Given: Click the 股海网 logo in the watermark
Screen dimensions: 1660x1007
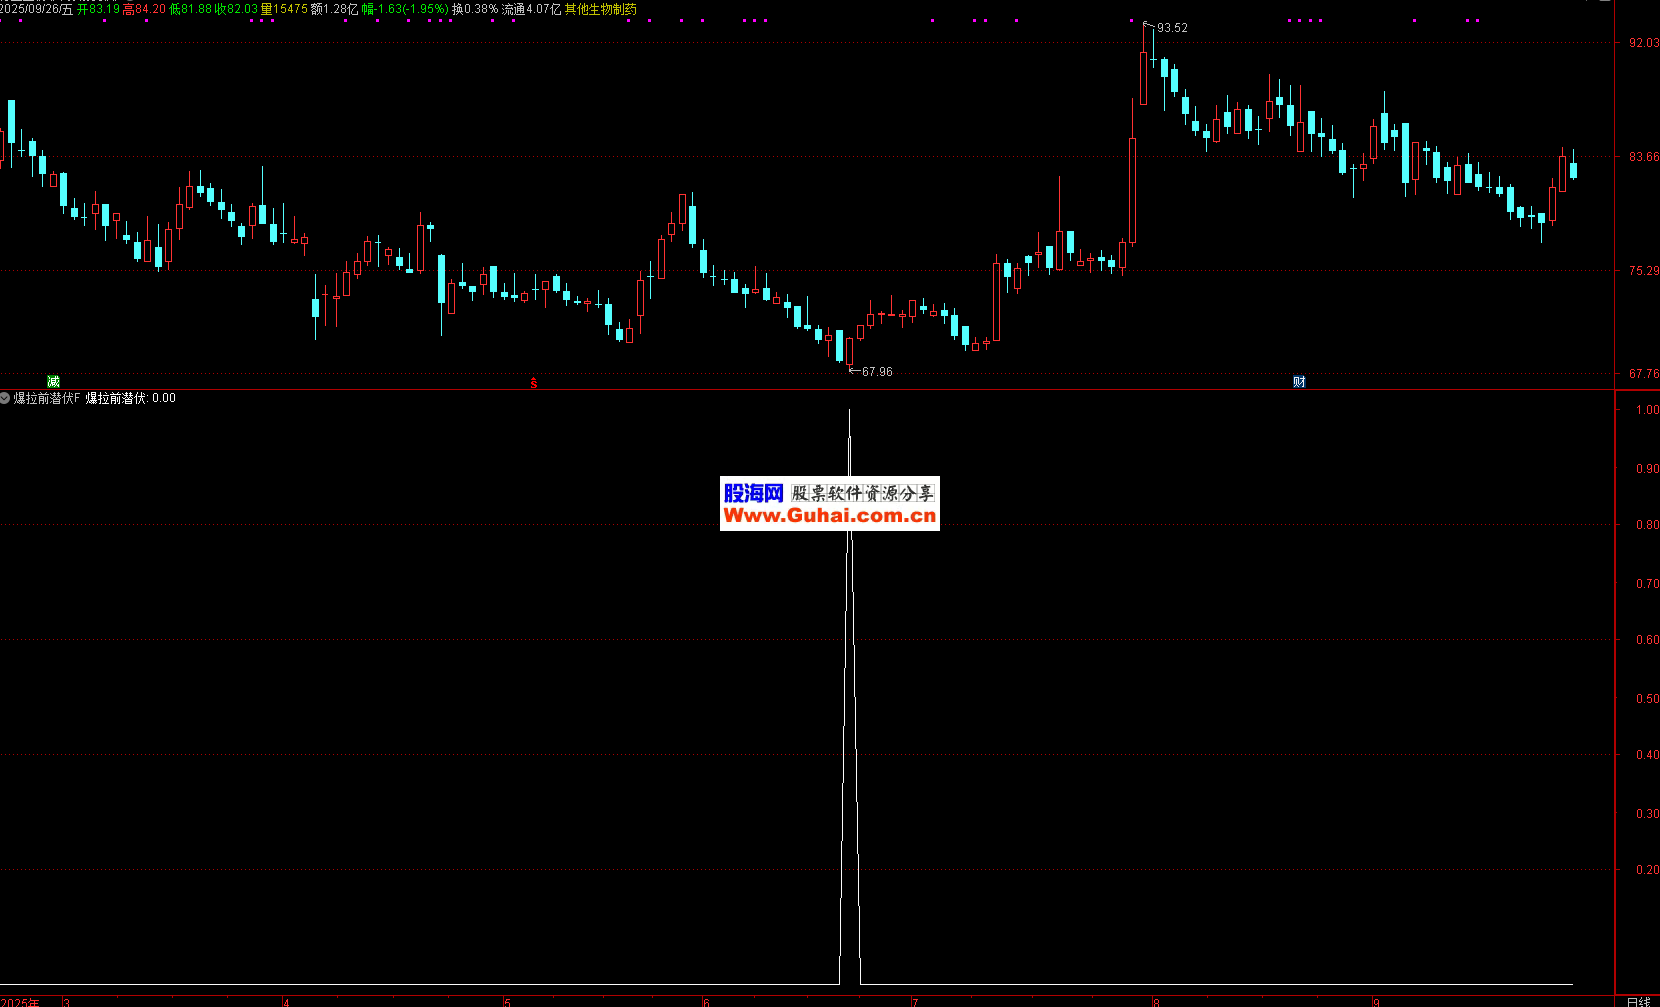Looking at the screenshot, I should pyautogui.click(x=753, y=493).
